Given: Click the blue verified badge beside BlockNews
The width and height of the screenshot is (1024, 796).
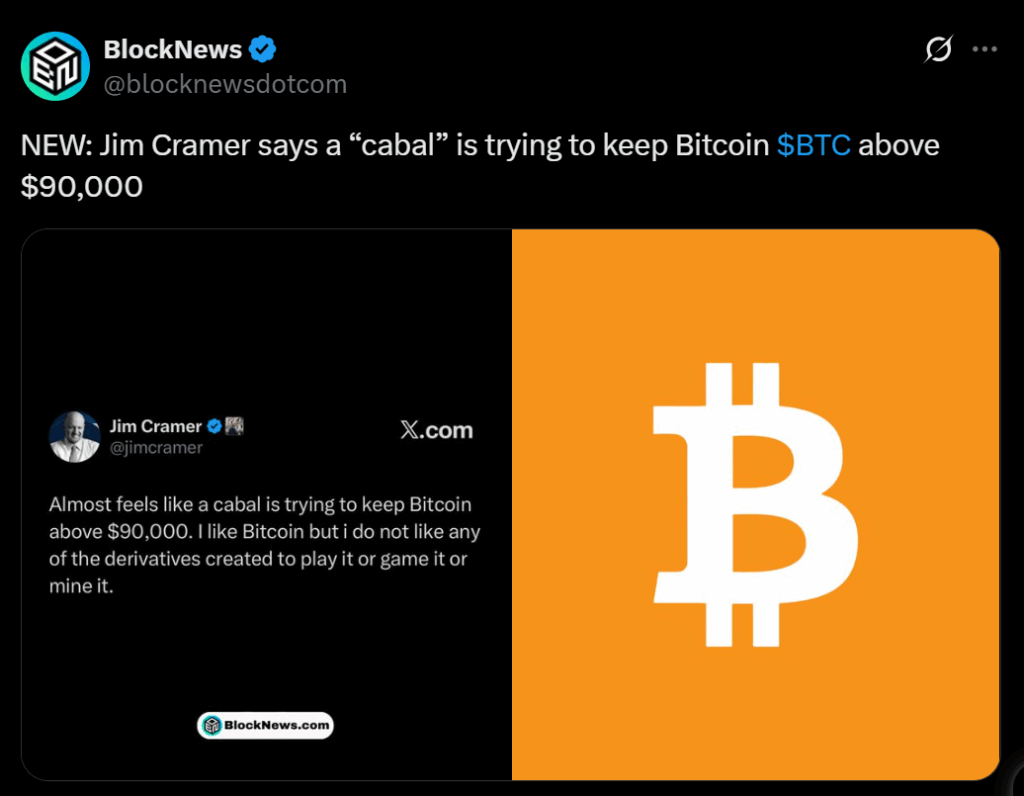Looking at the screenshot, I should (263, 48).
